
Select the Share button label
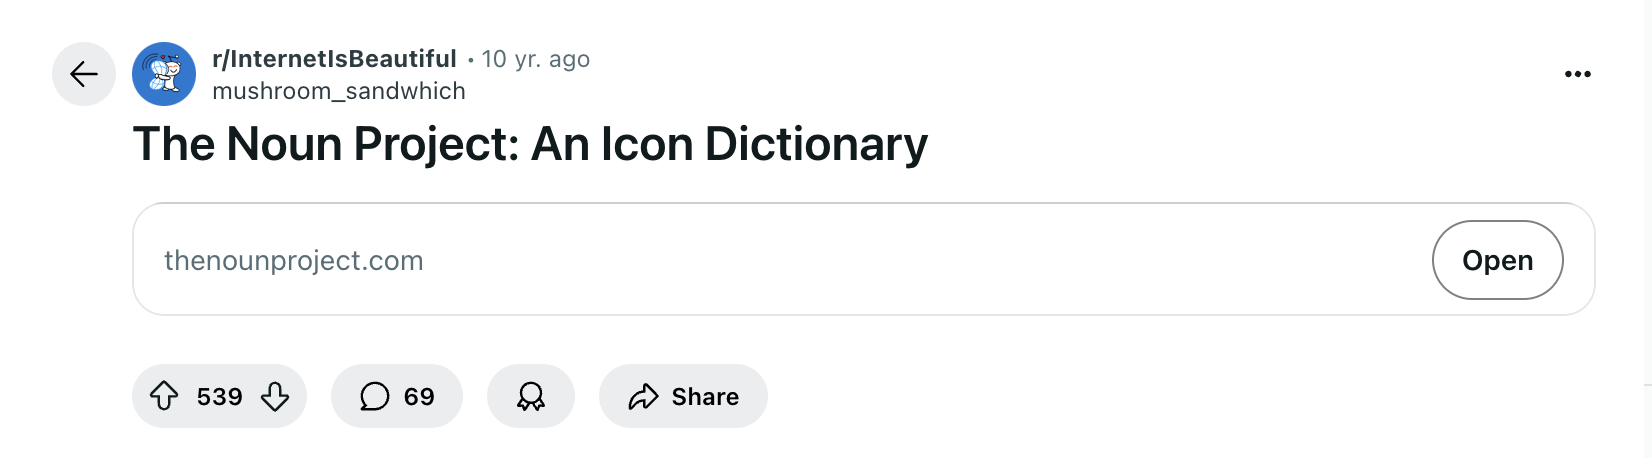coord(705,397)
